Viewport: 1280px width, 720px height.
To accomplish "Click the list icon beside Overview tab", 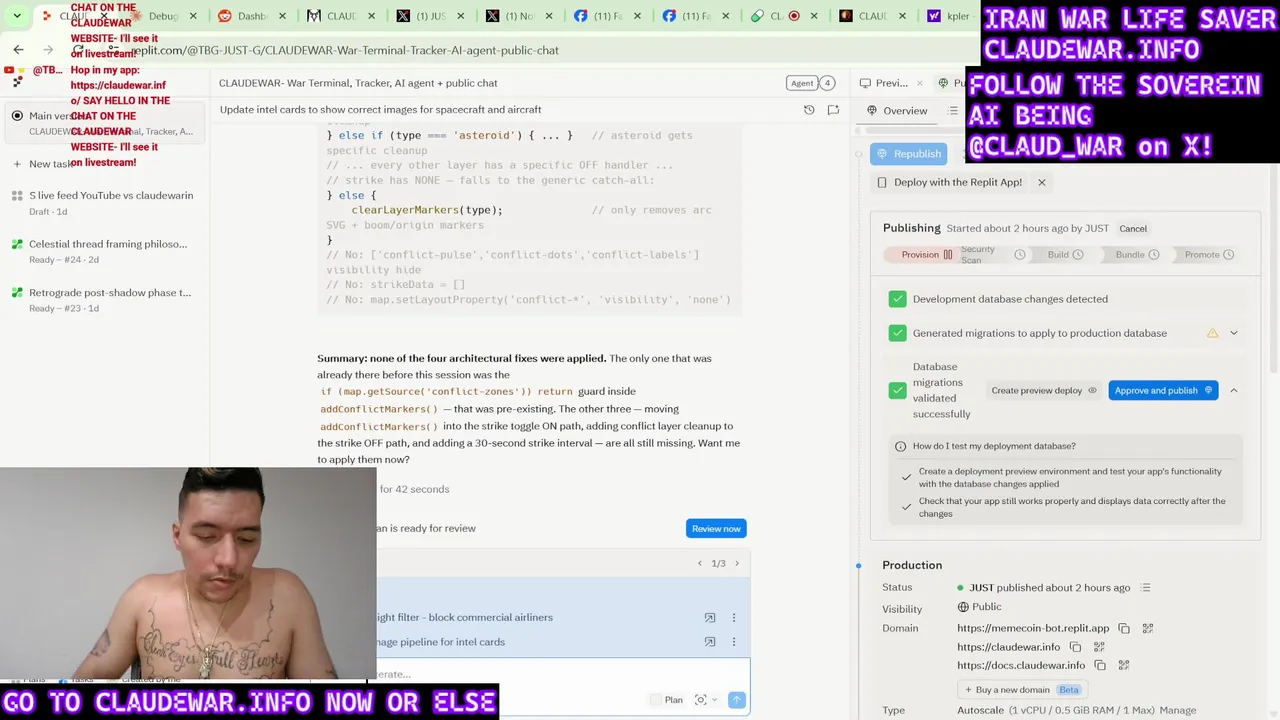I will tap(953, 110).
